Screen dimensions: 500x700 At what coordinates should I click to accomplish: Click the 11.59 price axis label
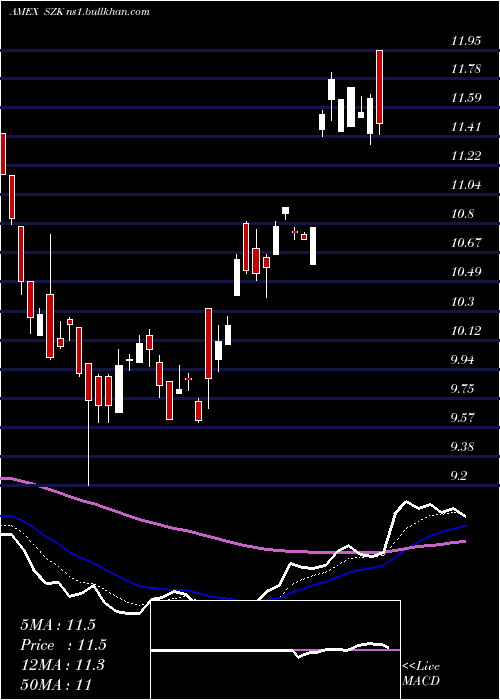(466, 98)
